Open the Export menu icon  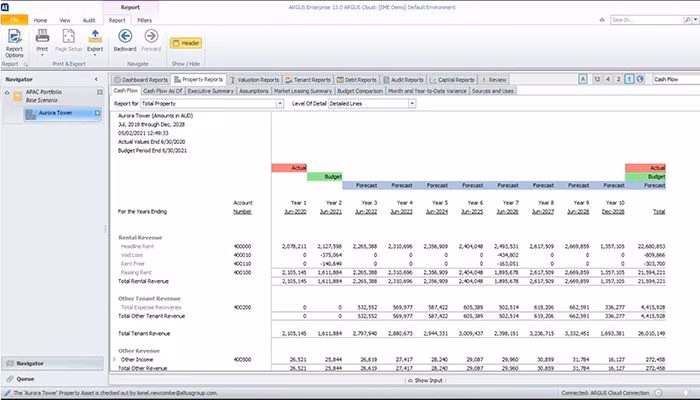point(95,36)
